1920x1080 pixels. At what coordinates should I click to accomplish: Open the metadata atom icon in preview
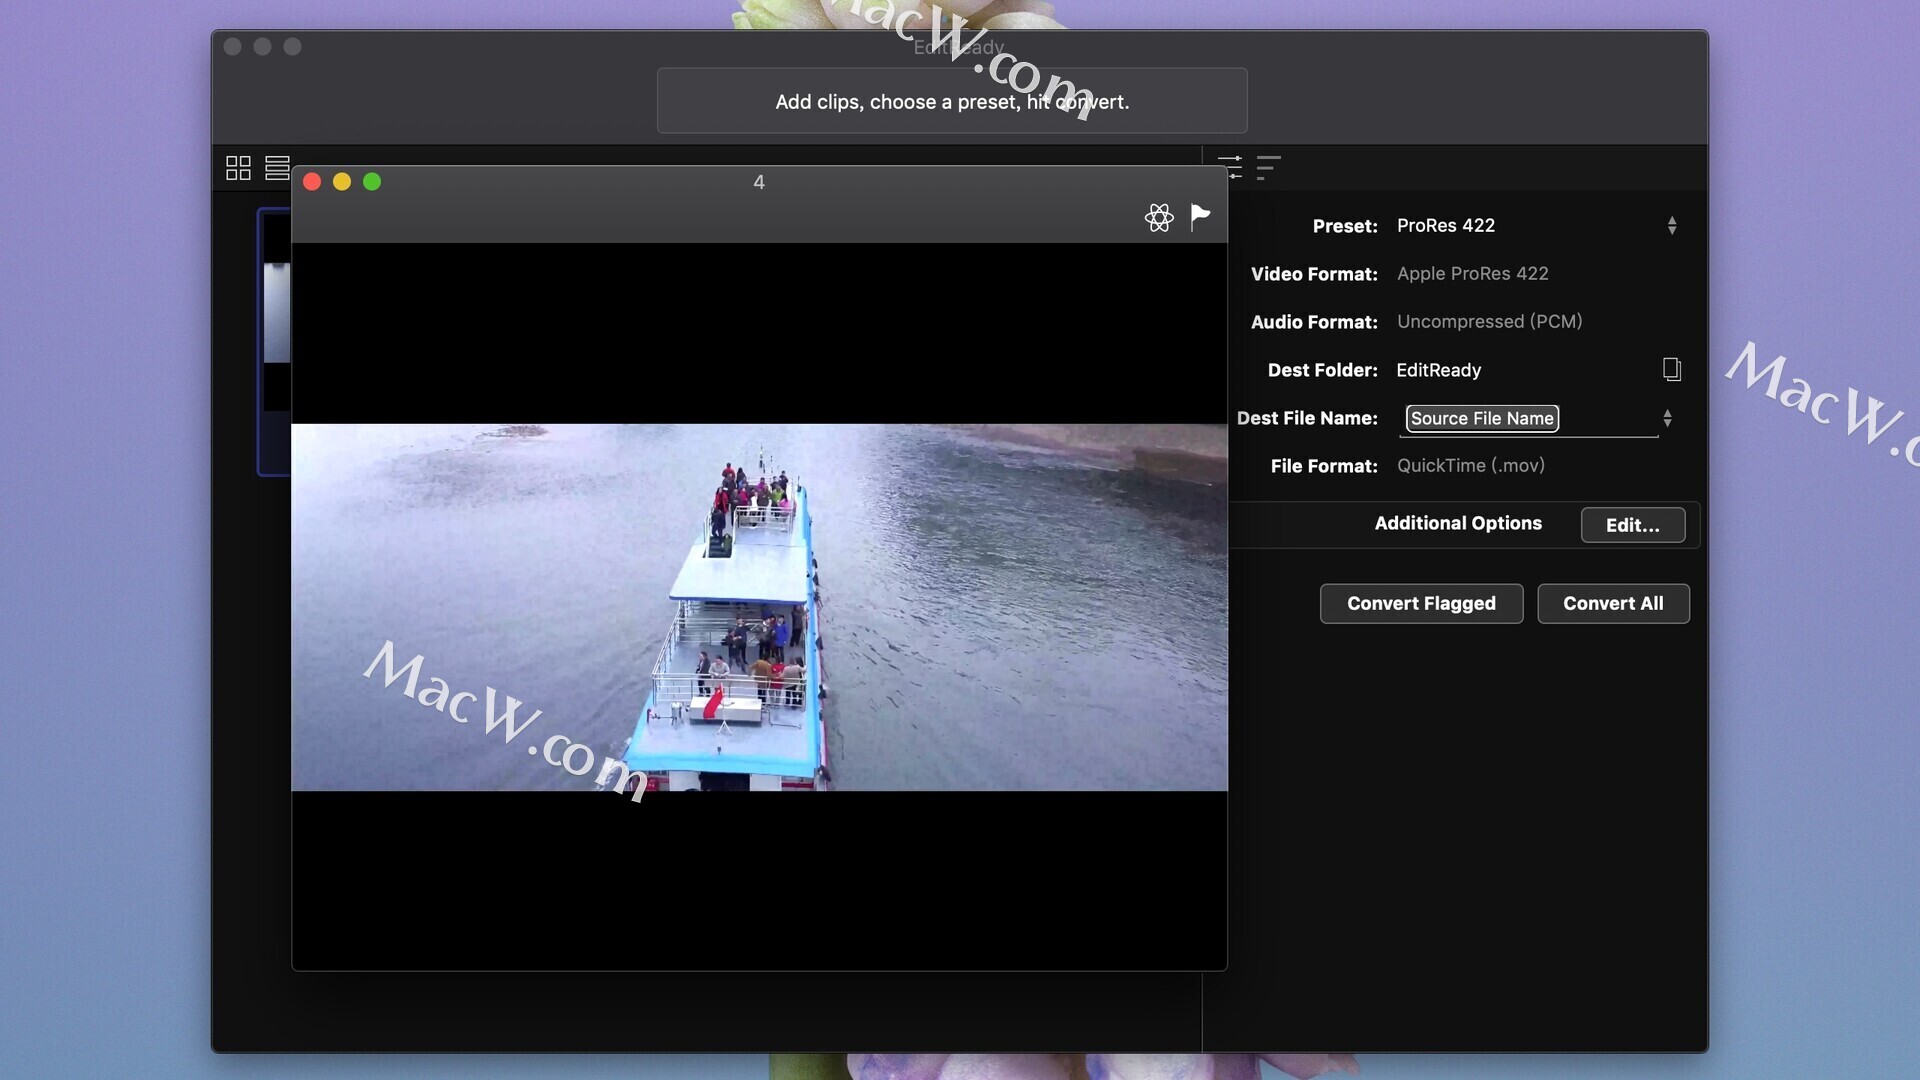click(1159, 217)
